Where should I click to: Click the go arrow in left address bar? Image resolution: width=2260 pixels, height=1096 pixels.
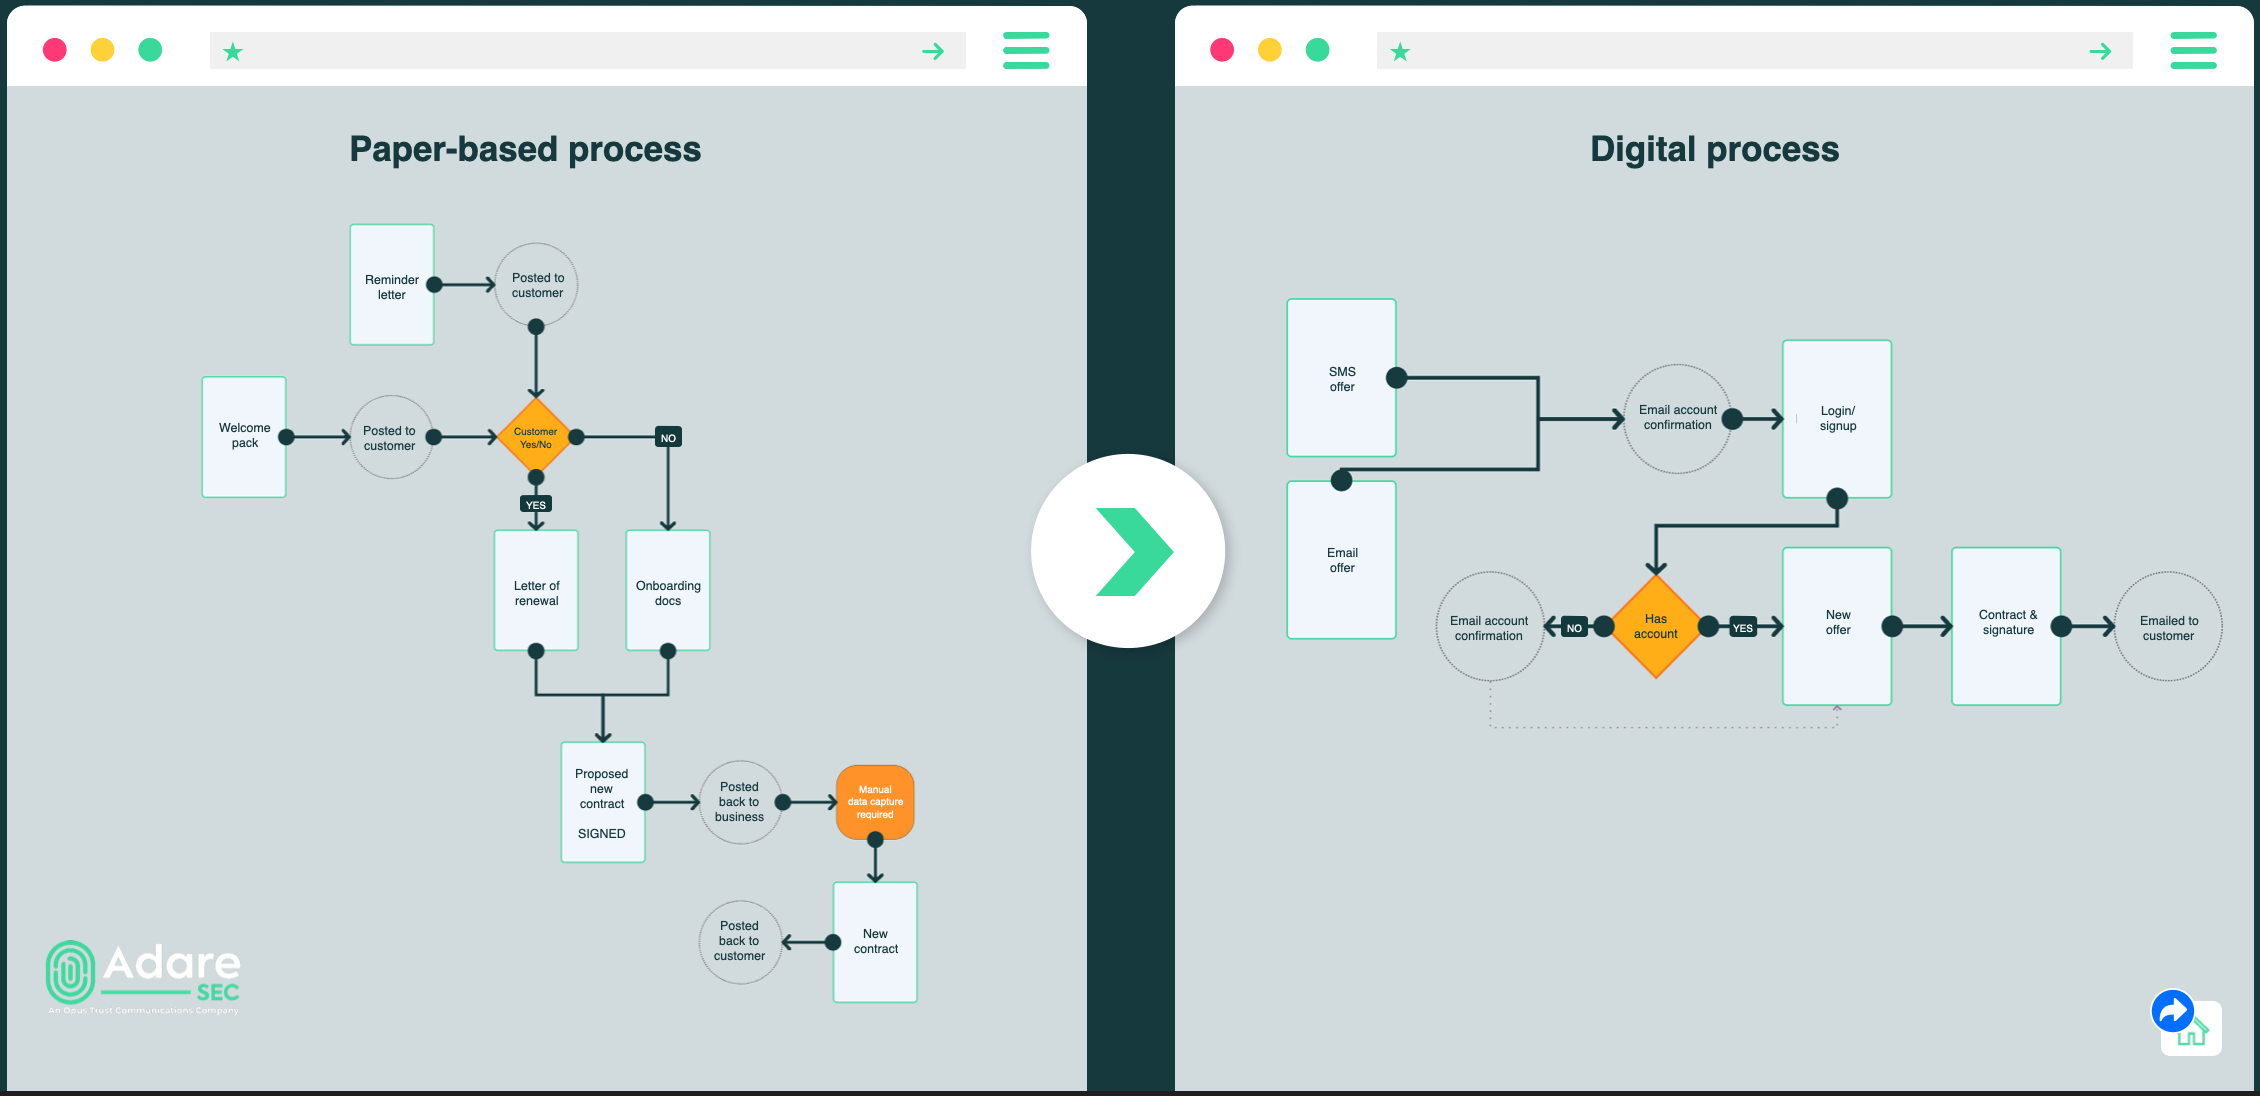[933, 51]
